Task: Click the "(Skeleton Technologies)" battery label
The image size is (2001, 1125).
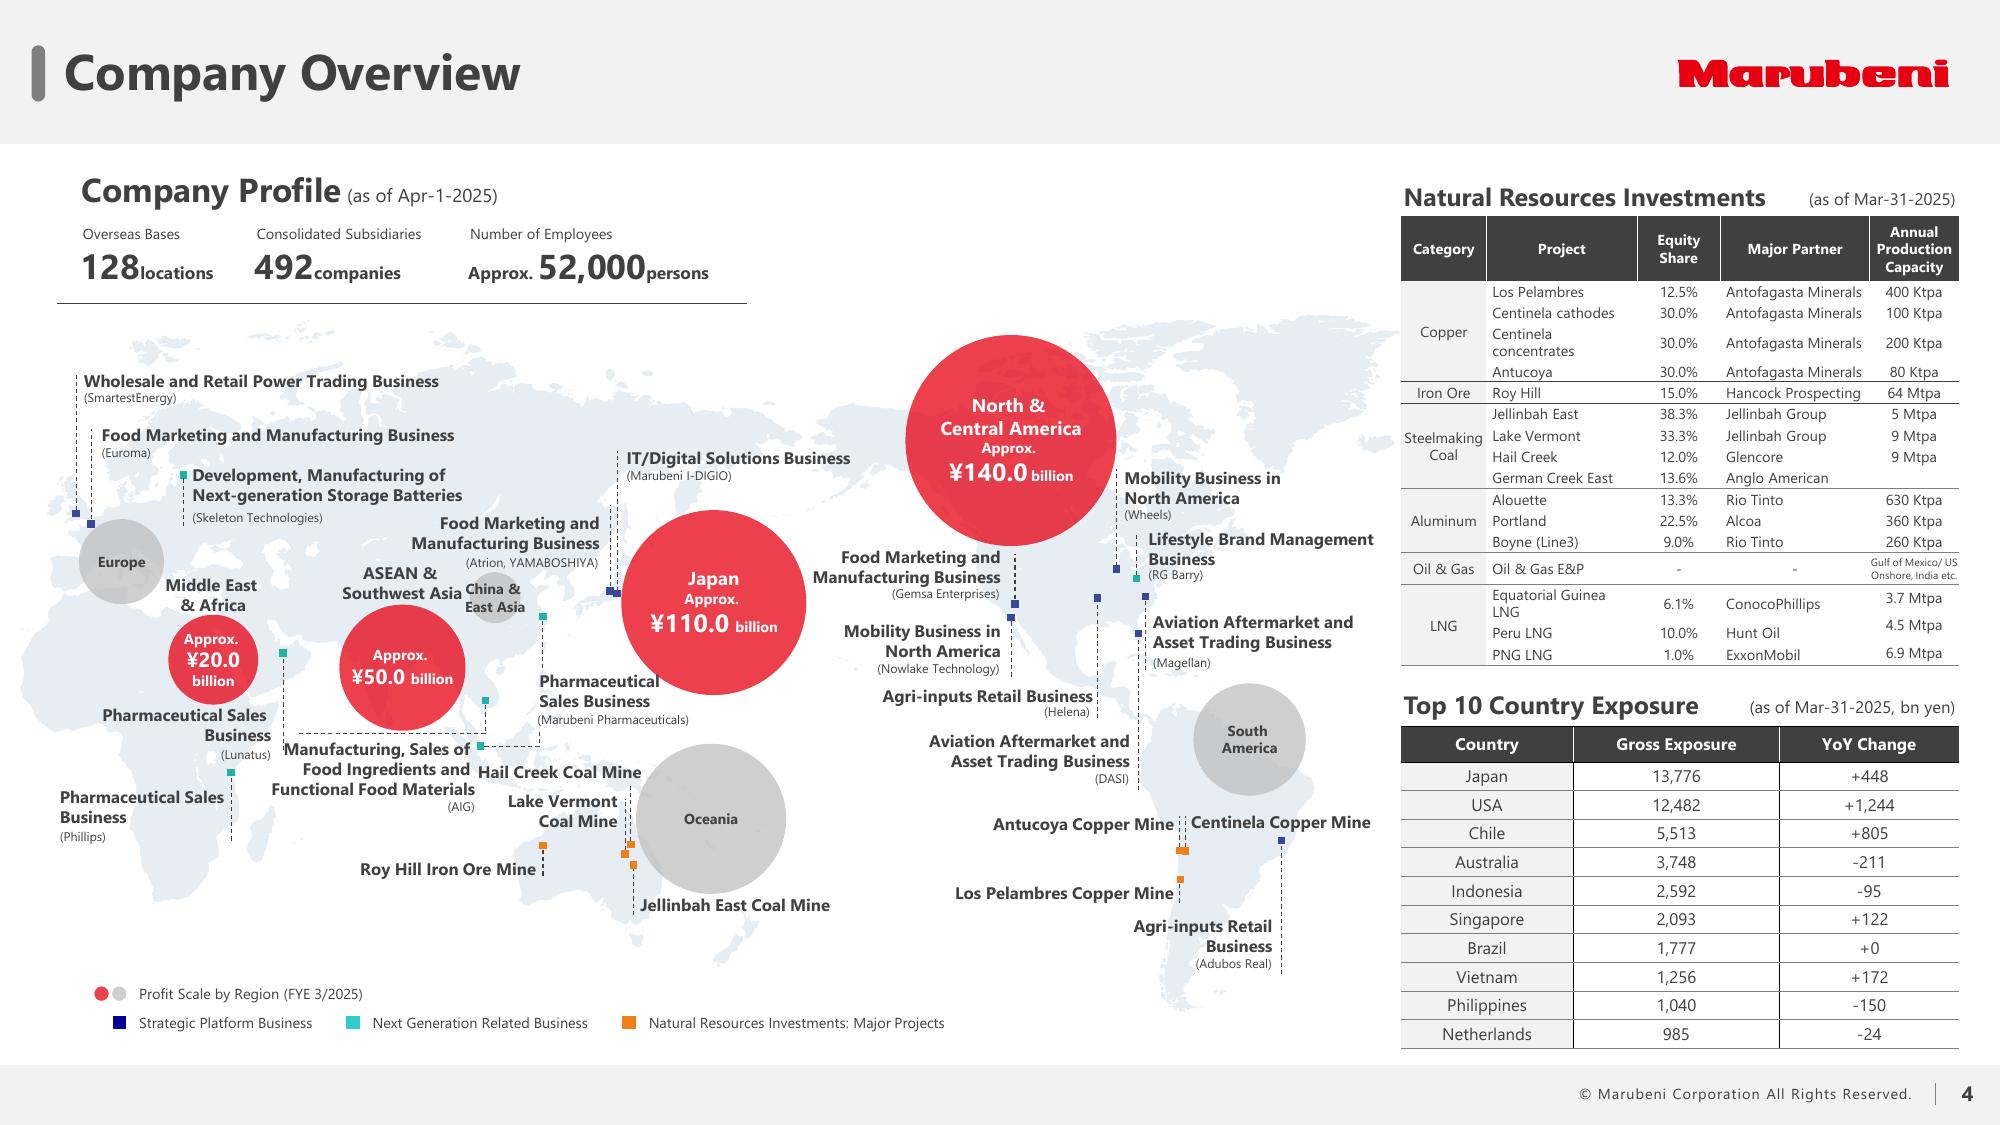Action: 257,518
